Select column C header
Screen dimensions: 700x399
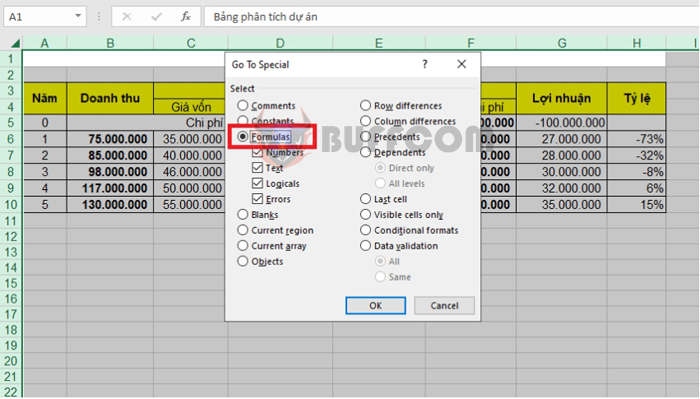click(191, 43)
